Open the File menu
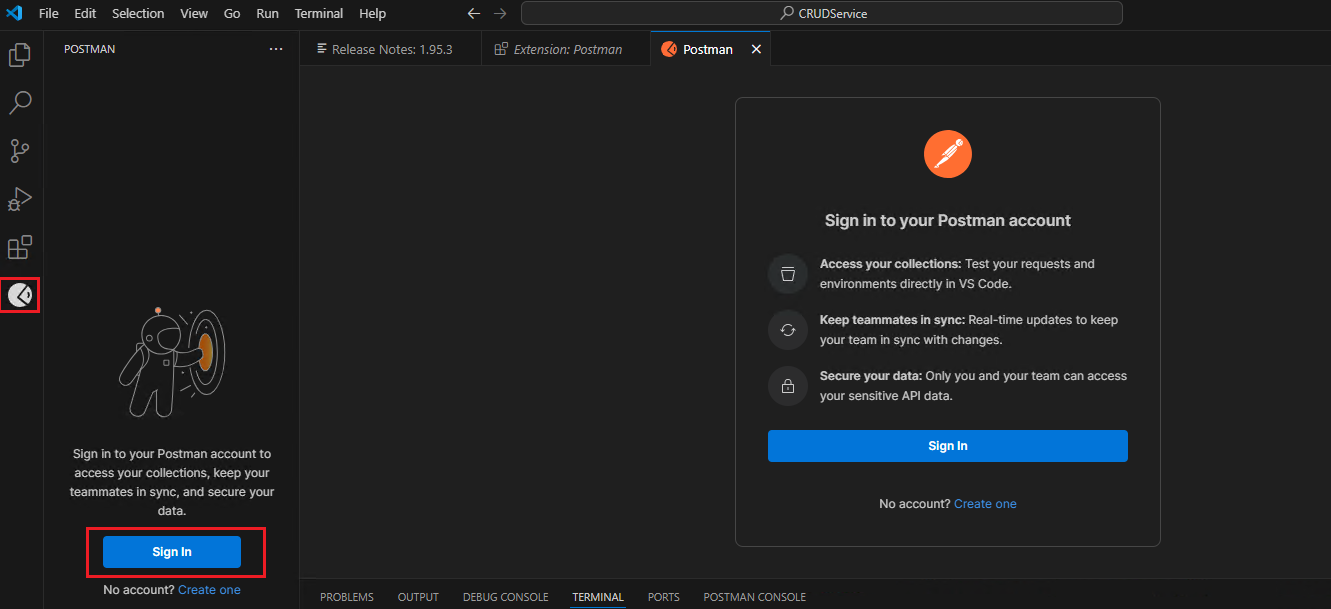The width and height of the screenshot is (1331, 609). 48,13
